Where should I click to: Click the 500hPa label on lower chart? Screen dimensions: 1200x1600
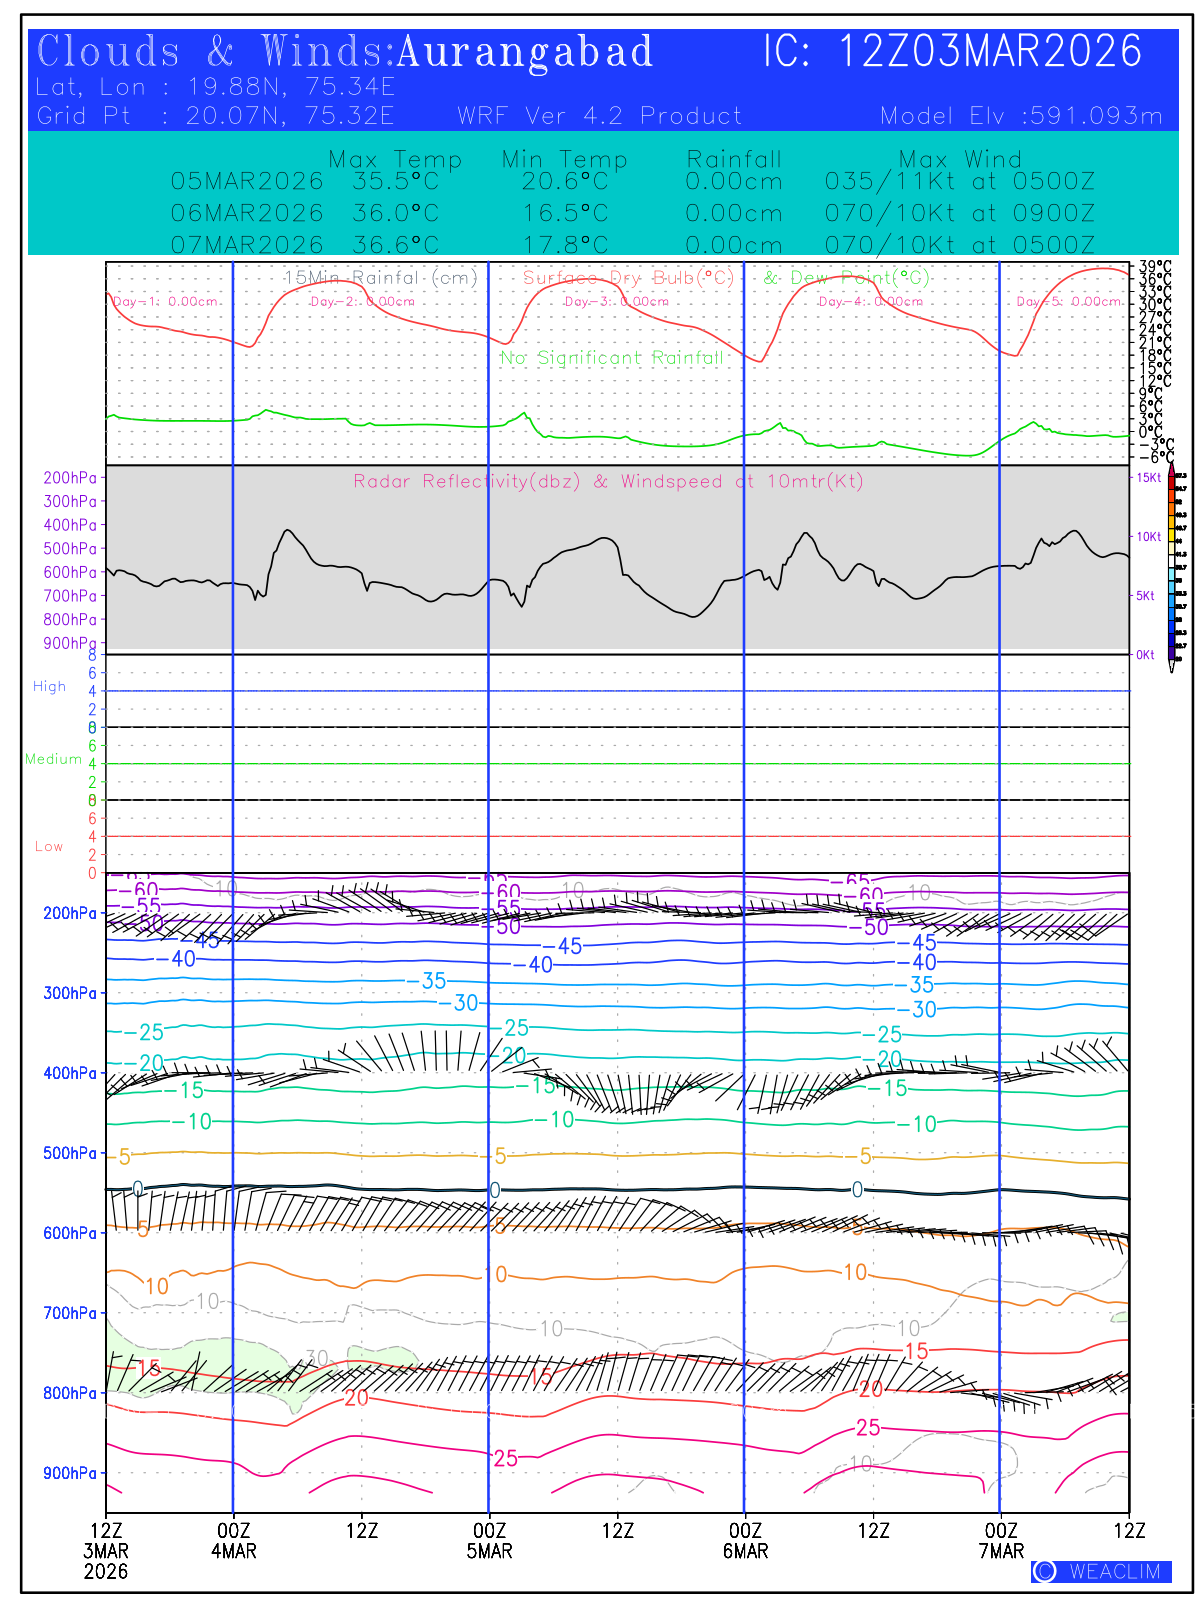[x=70, y=1153]
